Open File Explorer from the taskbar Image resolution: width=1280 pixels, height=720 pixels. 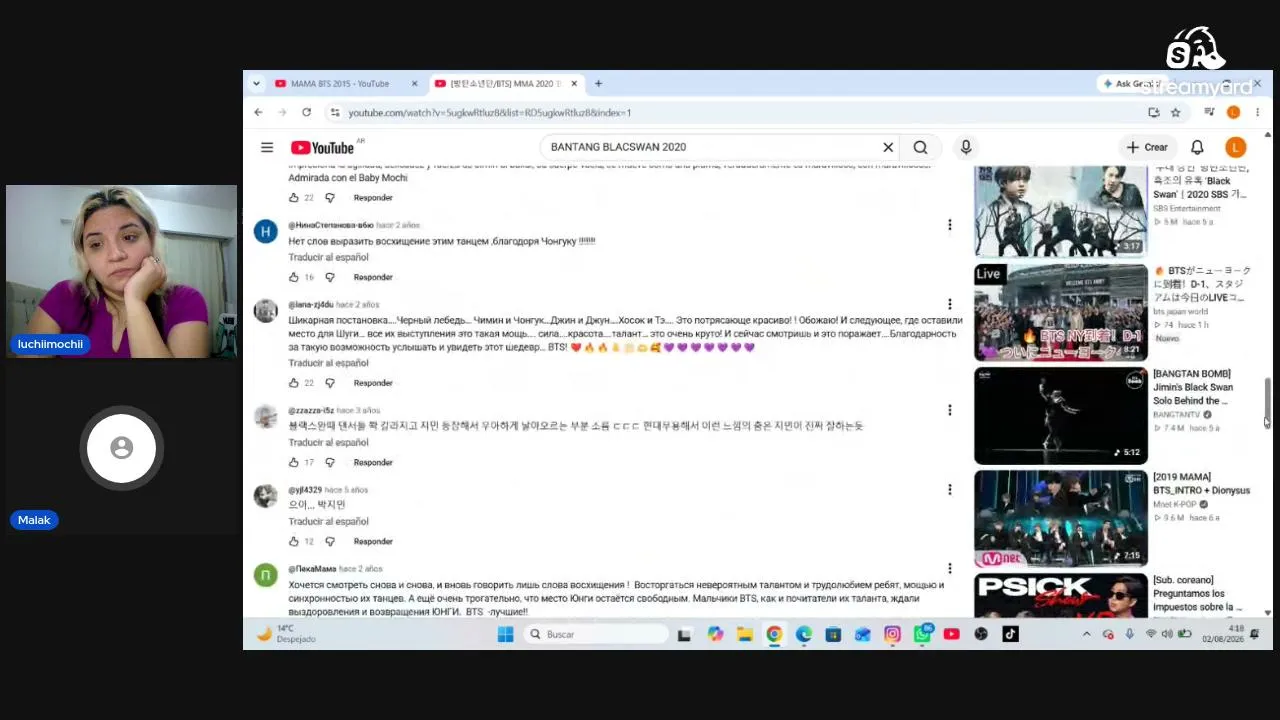pyautogui.click(x=745, y=634)
